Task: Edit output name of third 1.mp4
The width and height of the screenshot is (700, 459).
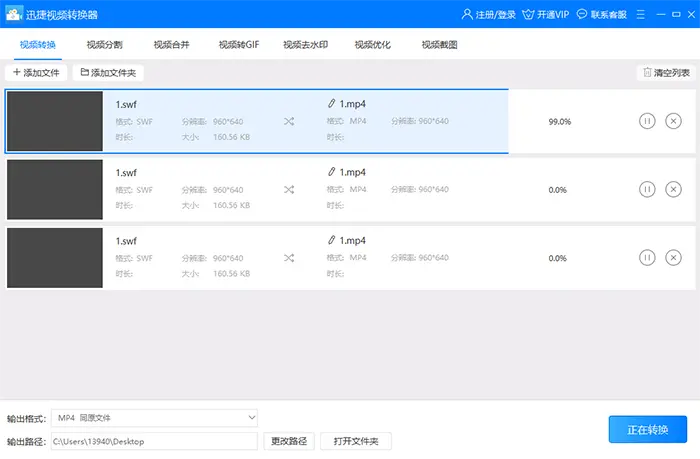Action: point(331,240)
